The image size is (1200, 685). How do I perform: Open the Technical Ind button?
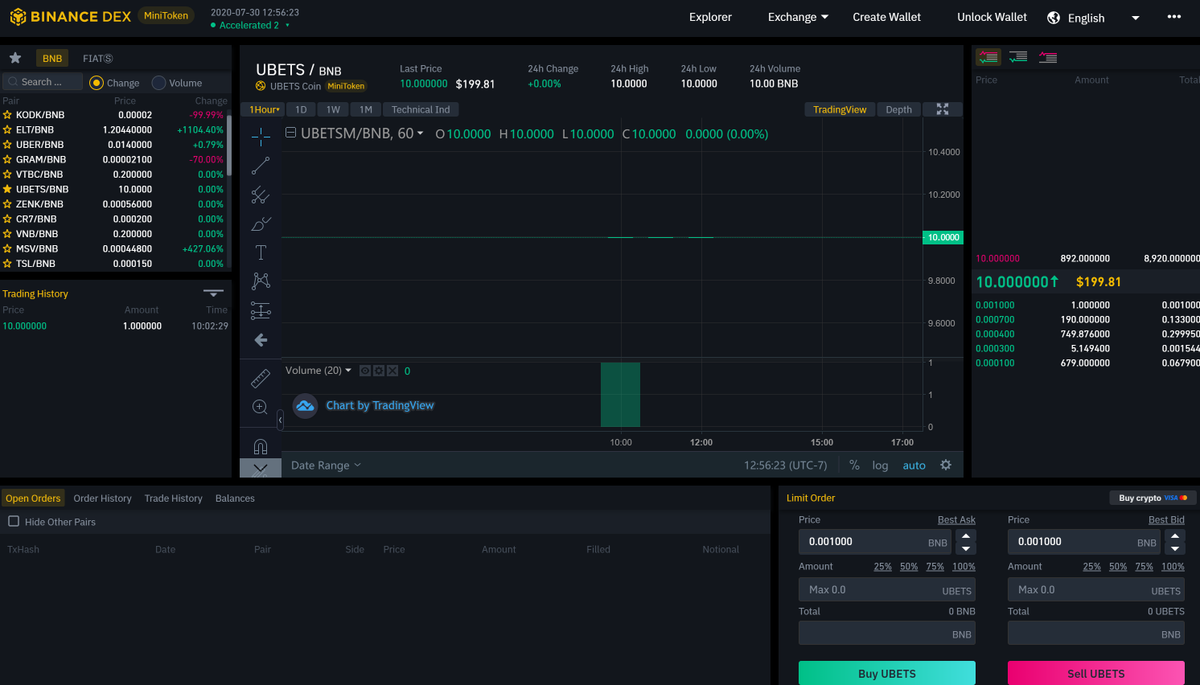pos(421,109)
